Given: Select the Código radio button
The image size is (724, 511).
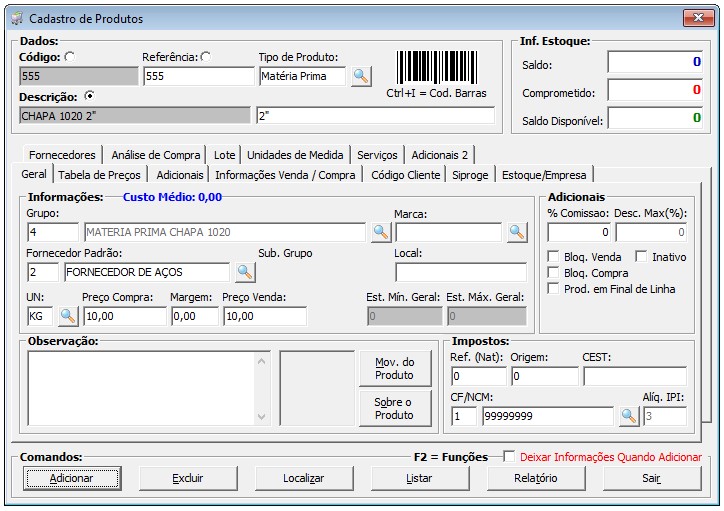Looking at the screenshot, I should (x=70, y=57).
